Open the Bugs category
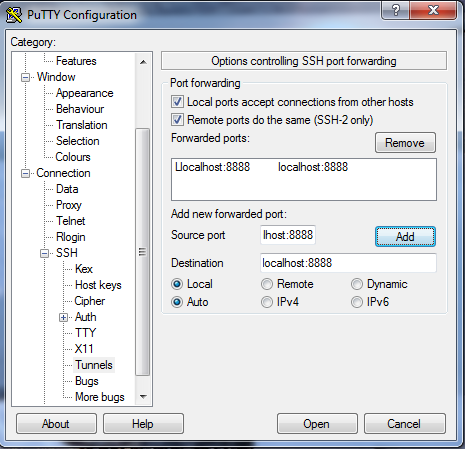Image resolution: width=465 pixels, height=449 pixels. pyautogui.click(x=87, y=381)
